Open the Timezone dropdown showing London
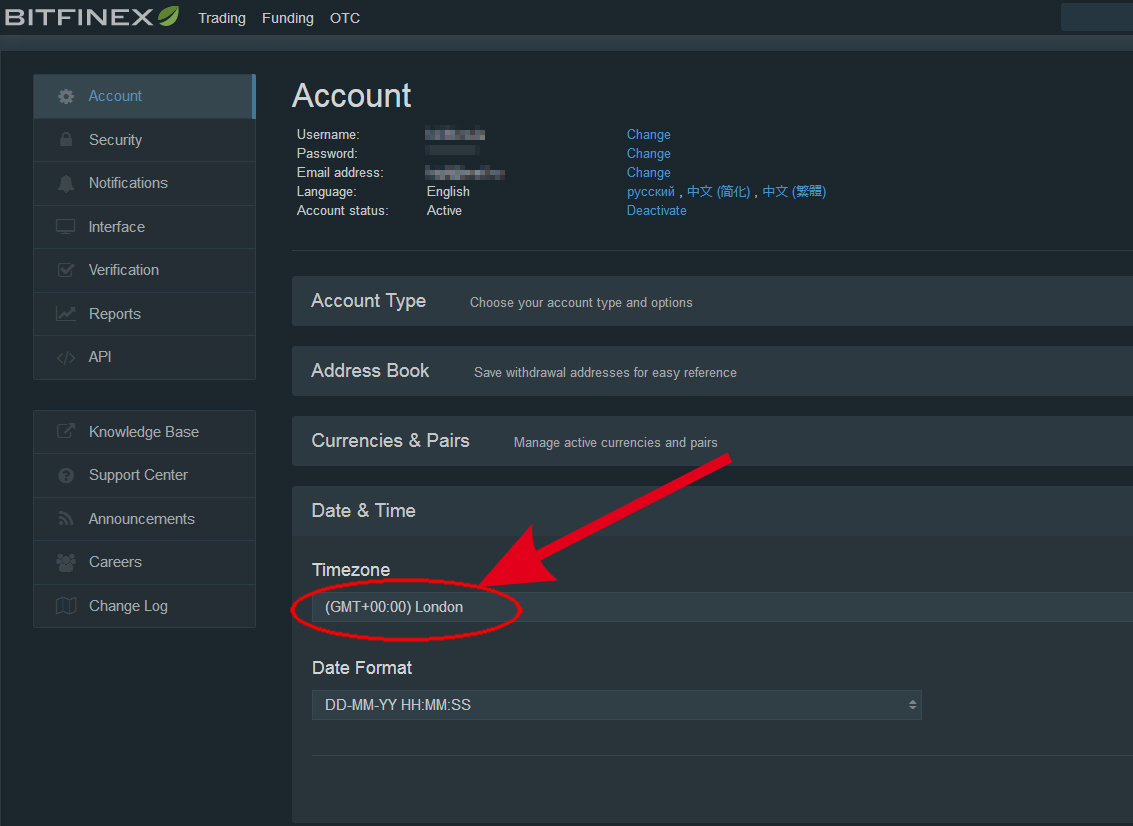1133x826 pixels. coord(723,607)
